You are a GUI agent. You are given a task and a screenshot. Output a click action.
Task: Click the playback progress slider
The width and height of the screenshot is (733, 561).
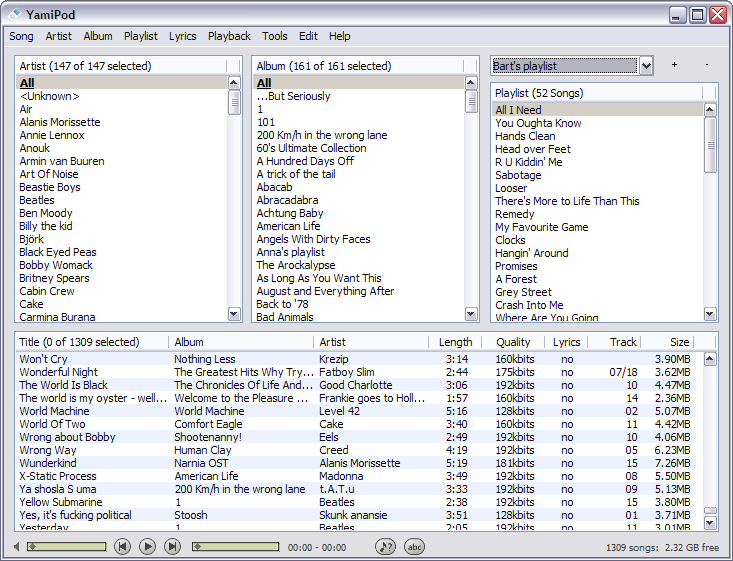[235, 547]
